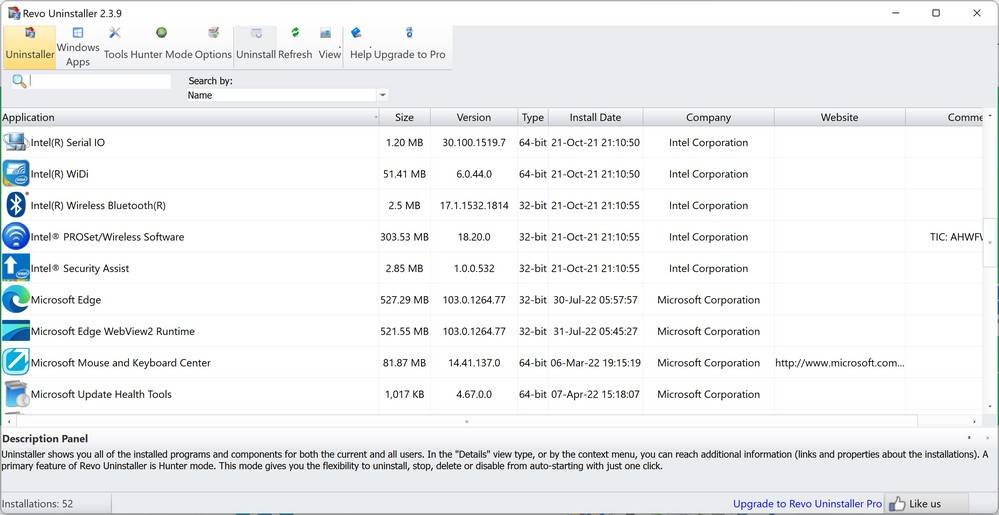
Task: Refresh the installed programs list
Action: pyautogui.click(x=295, y=45)
